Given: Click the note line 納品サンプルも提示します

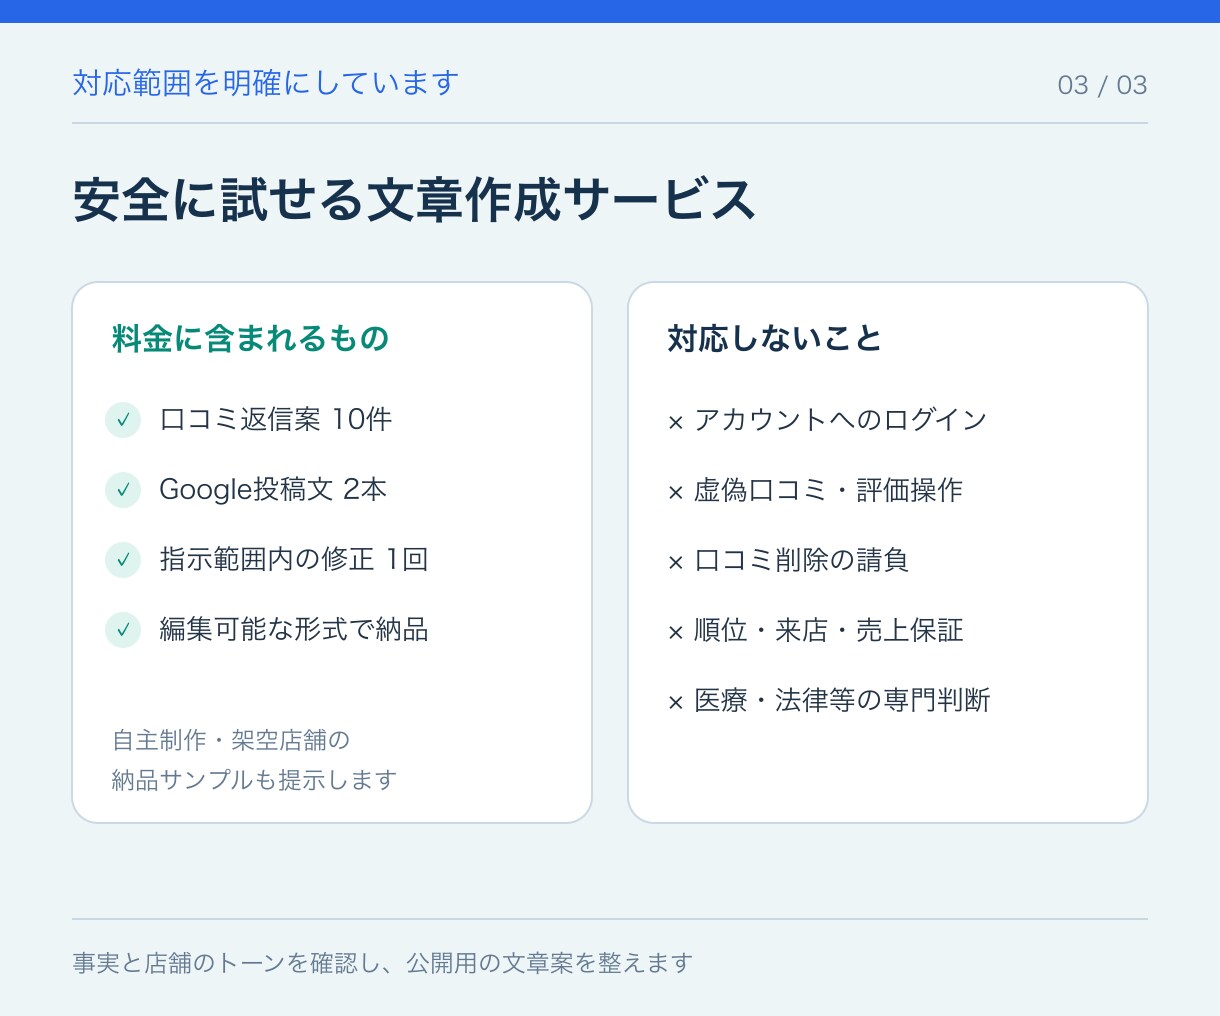Looking at the screenshot, I should (255, 780).
